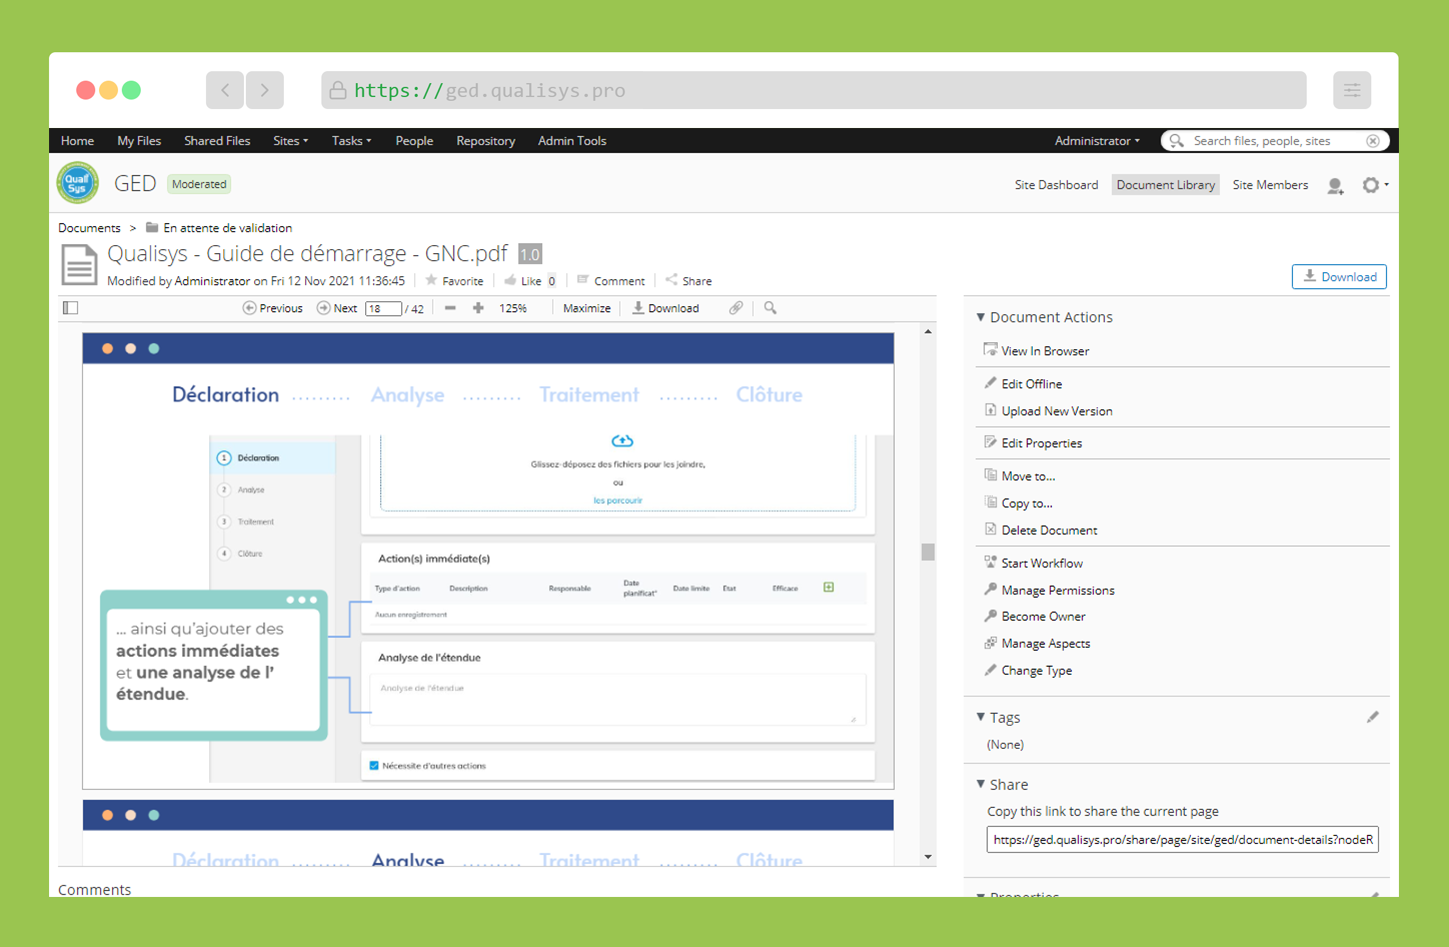Toggle Nécessite d'autres actions checkbox in PDF
The width and height of the screenshot is (1449, 947).
click(374, 766)
